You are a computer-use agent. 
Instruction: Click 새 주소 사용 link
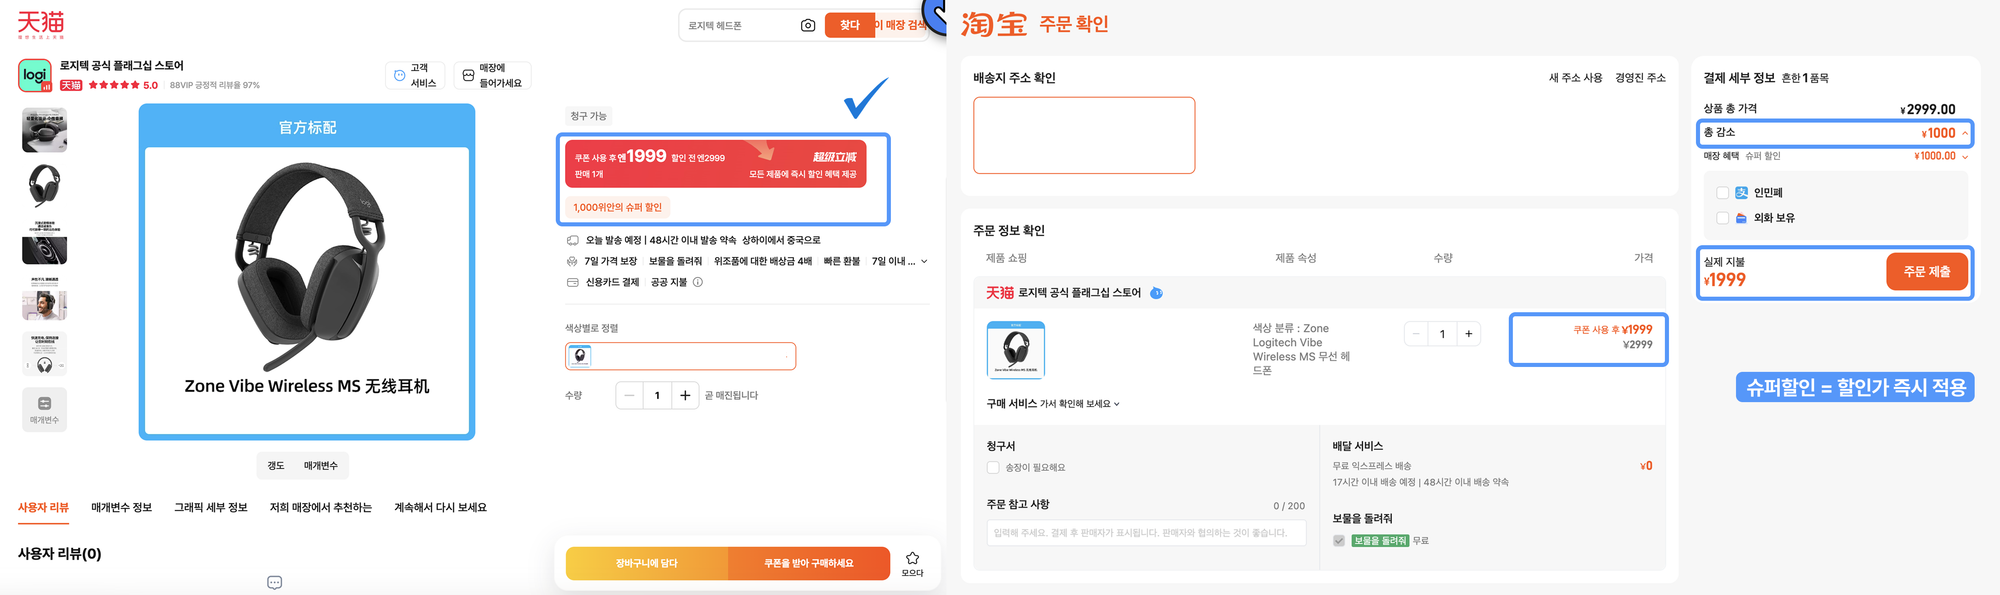tap(1575, 78)
